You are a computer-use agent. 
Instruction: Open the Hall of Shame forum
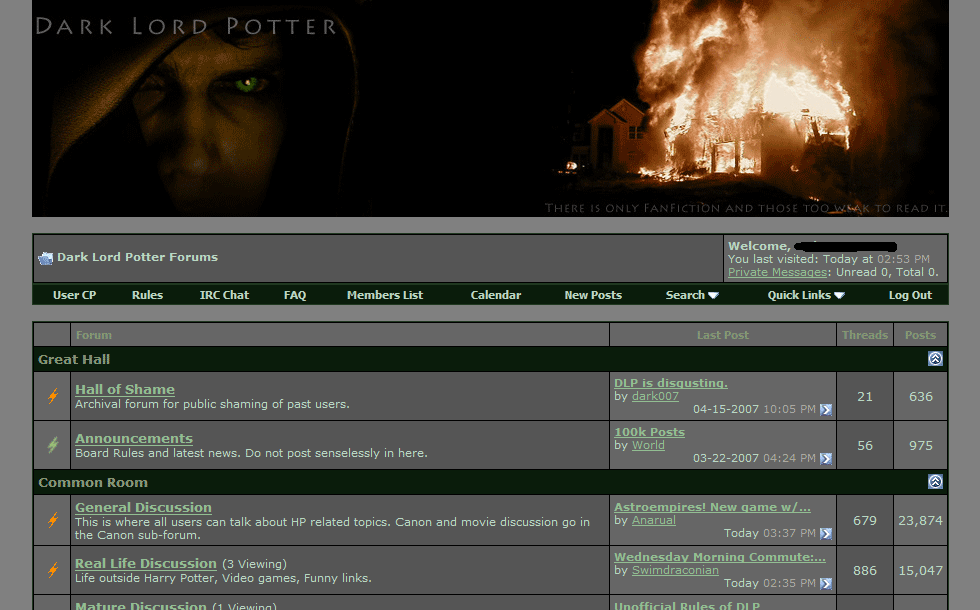click(125, 389)
